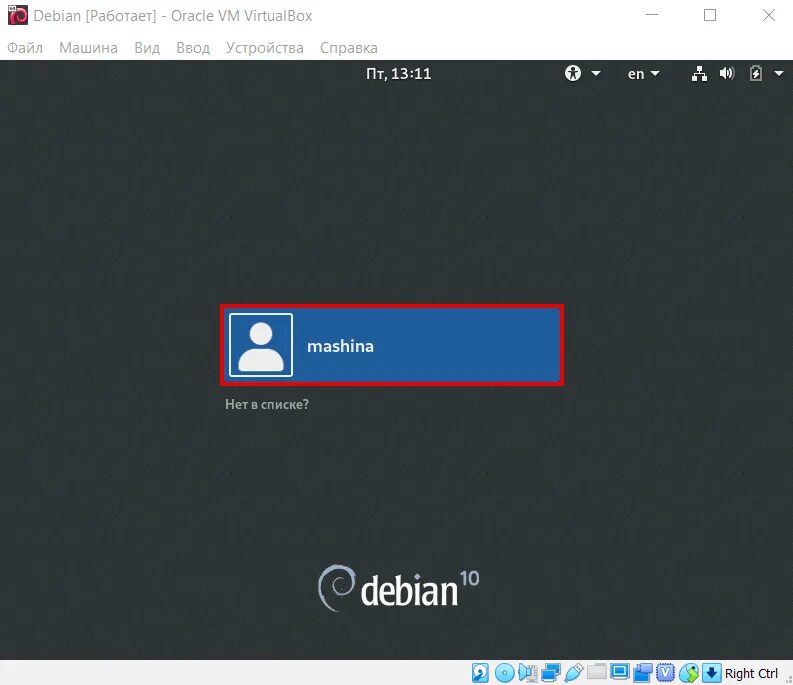This screenshot has height=685, width=793.
Task: Click the optical disk indicator in the status bar
Action: [x=504, y=673]
